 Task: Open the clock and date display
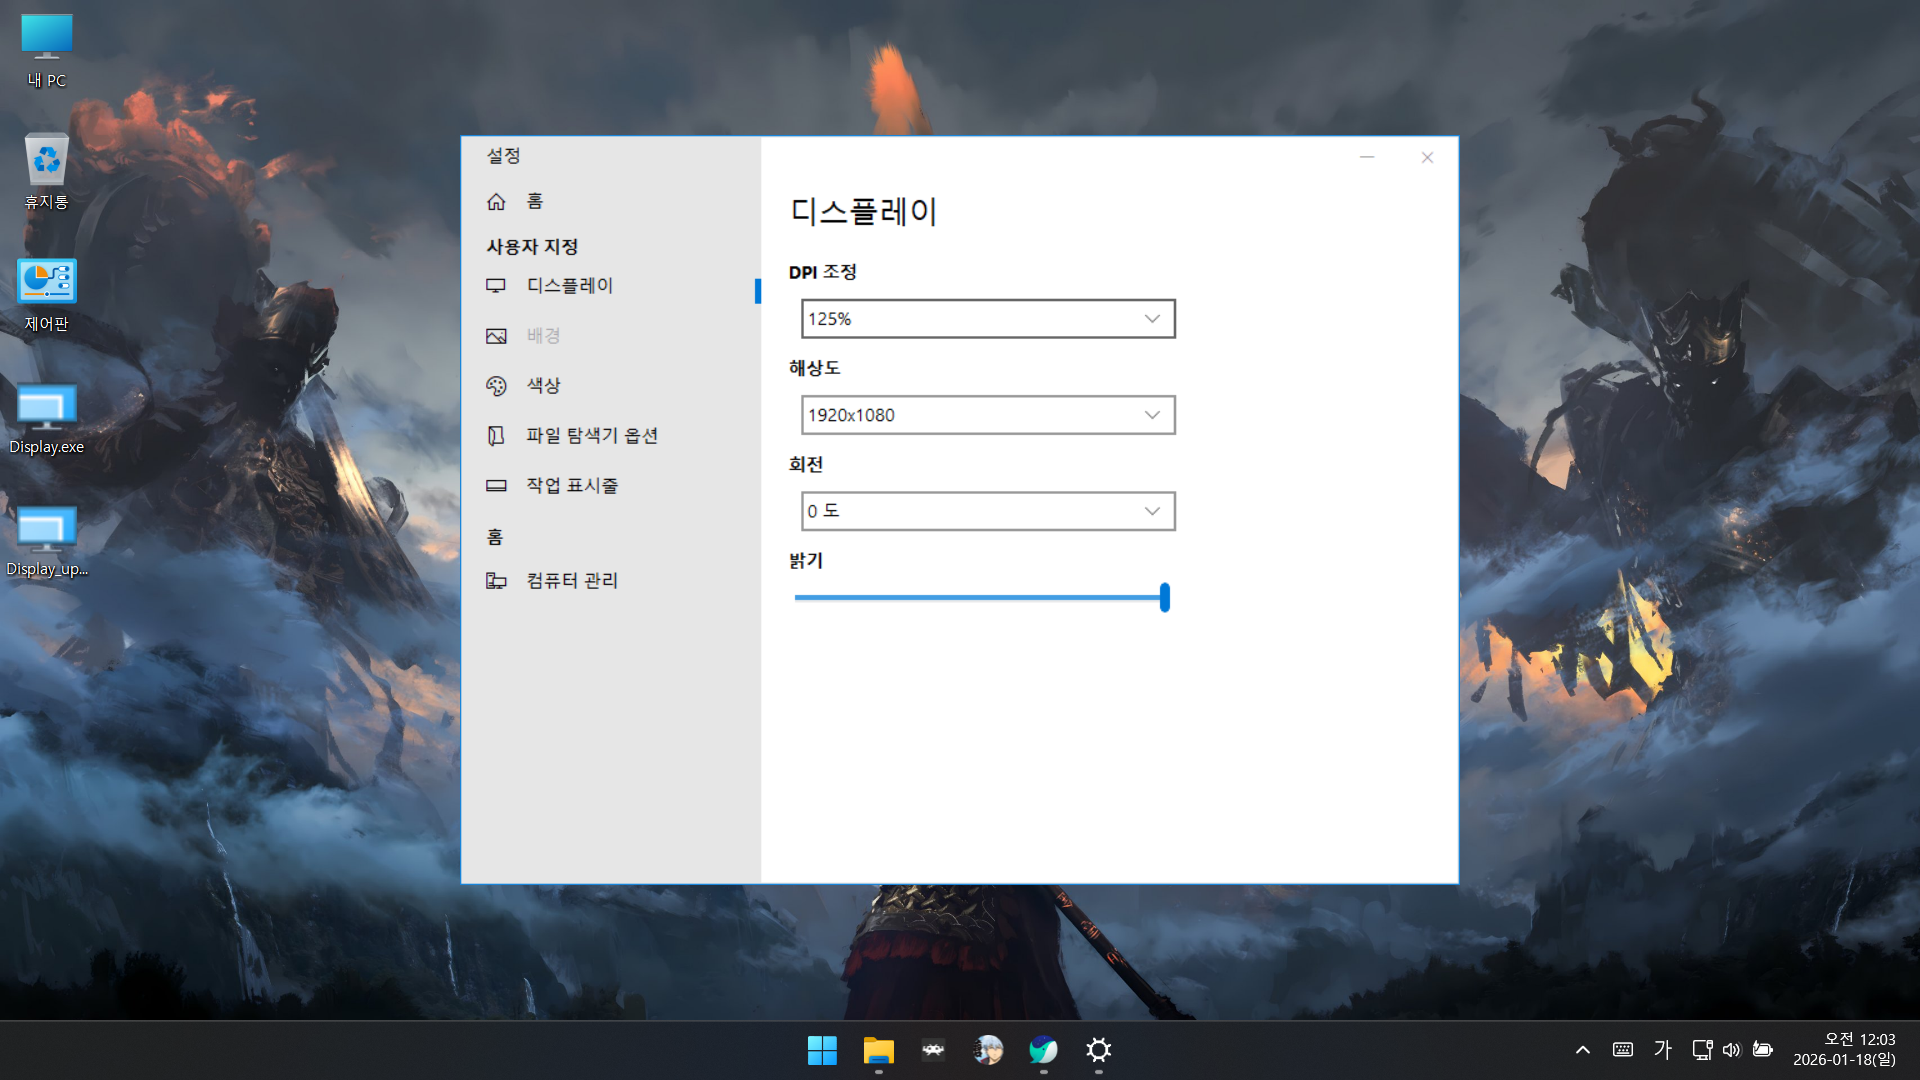click(1844, 1049)
